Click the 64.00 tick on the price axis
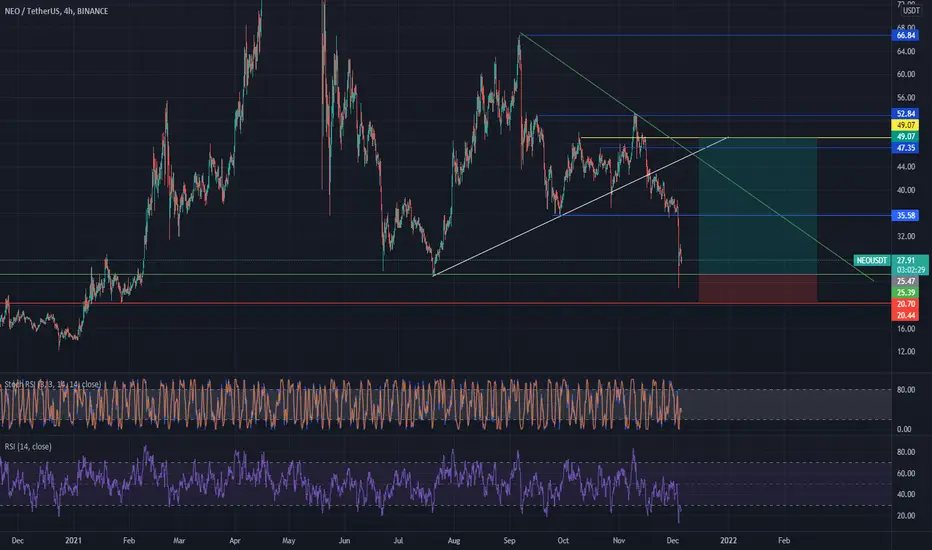Image resolution: width=932 pixels, height=550 pixels. point(906,52)
